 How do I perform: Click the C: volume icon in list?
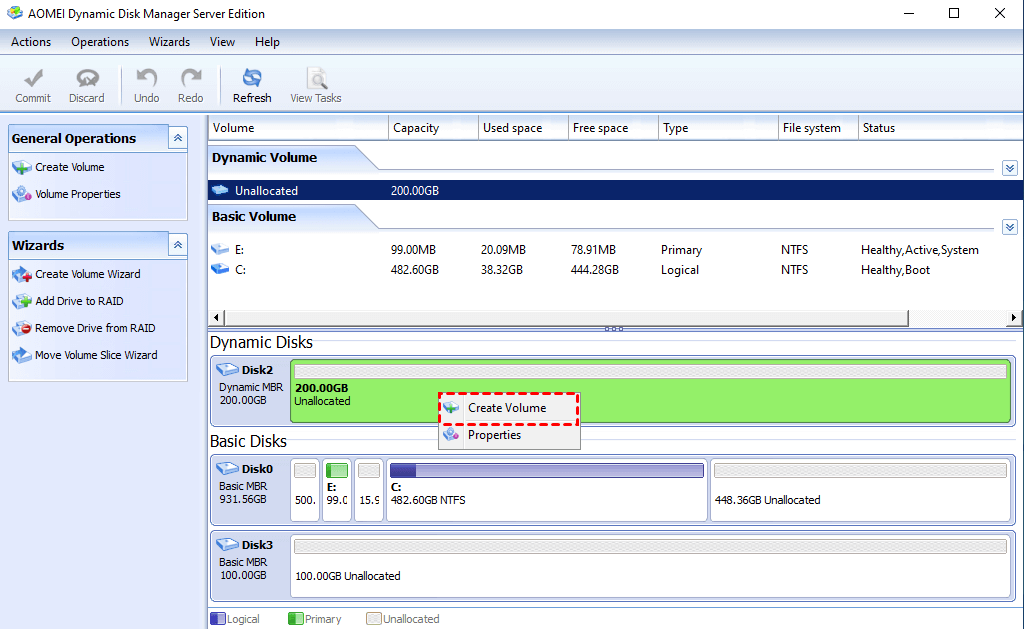pyautogui.click(x=220, y=269)
